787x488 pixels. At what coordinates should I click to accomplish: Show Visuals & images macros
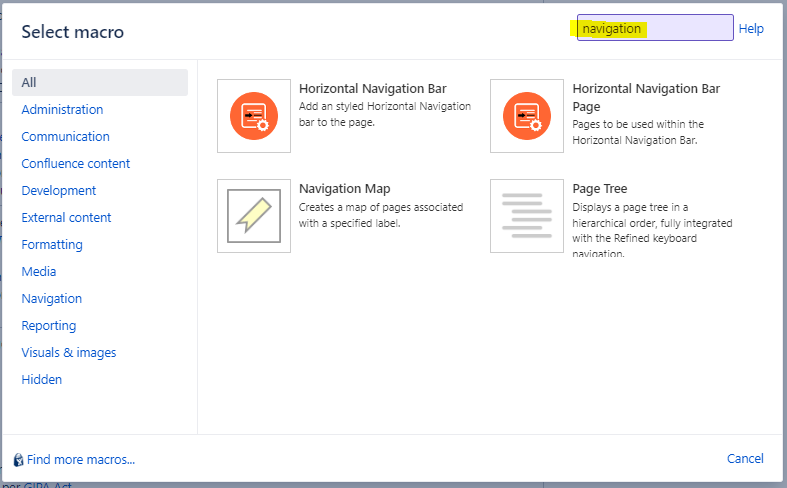point(69,353)
